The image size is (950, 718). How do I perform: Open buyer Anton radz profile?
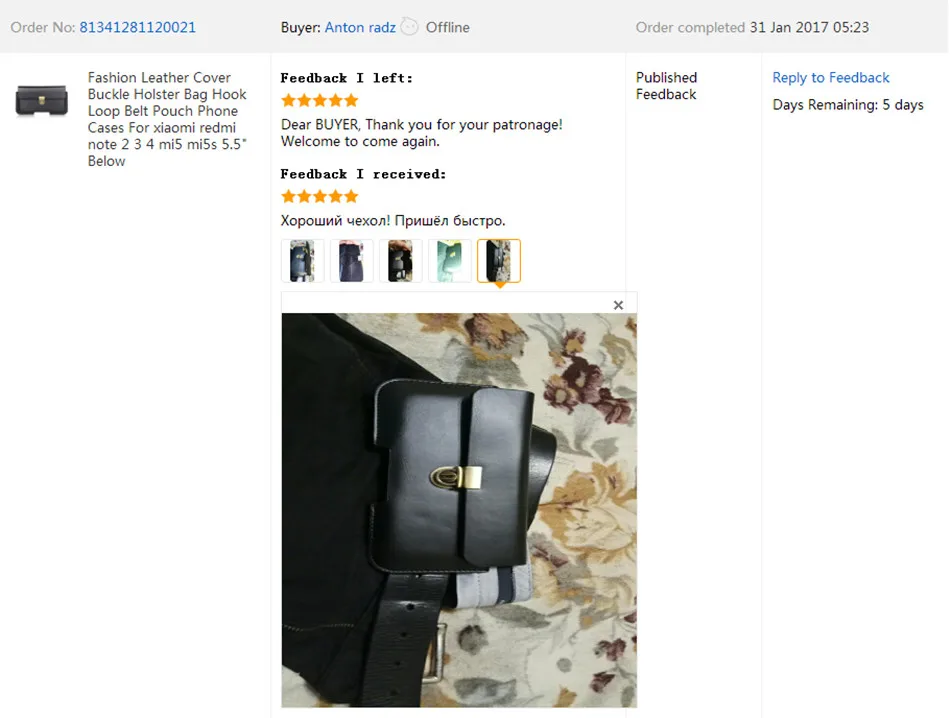click(x=360, y=27)
